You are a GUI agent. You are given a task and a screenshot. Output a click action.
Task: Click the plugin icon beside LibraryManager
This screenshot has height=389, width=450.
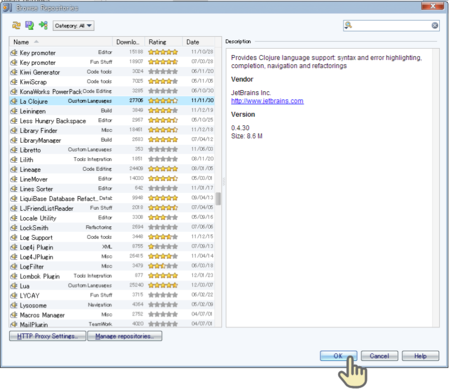[x=14, y=140]
